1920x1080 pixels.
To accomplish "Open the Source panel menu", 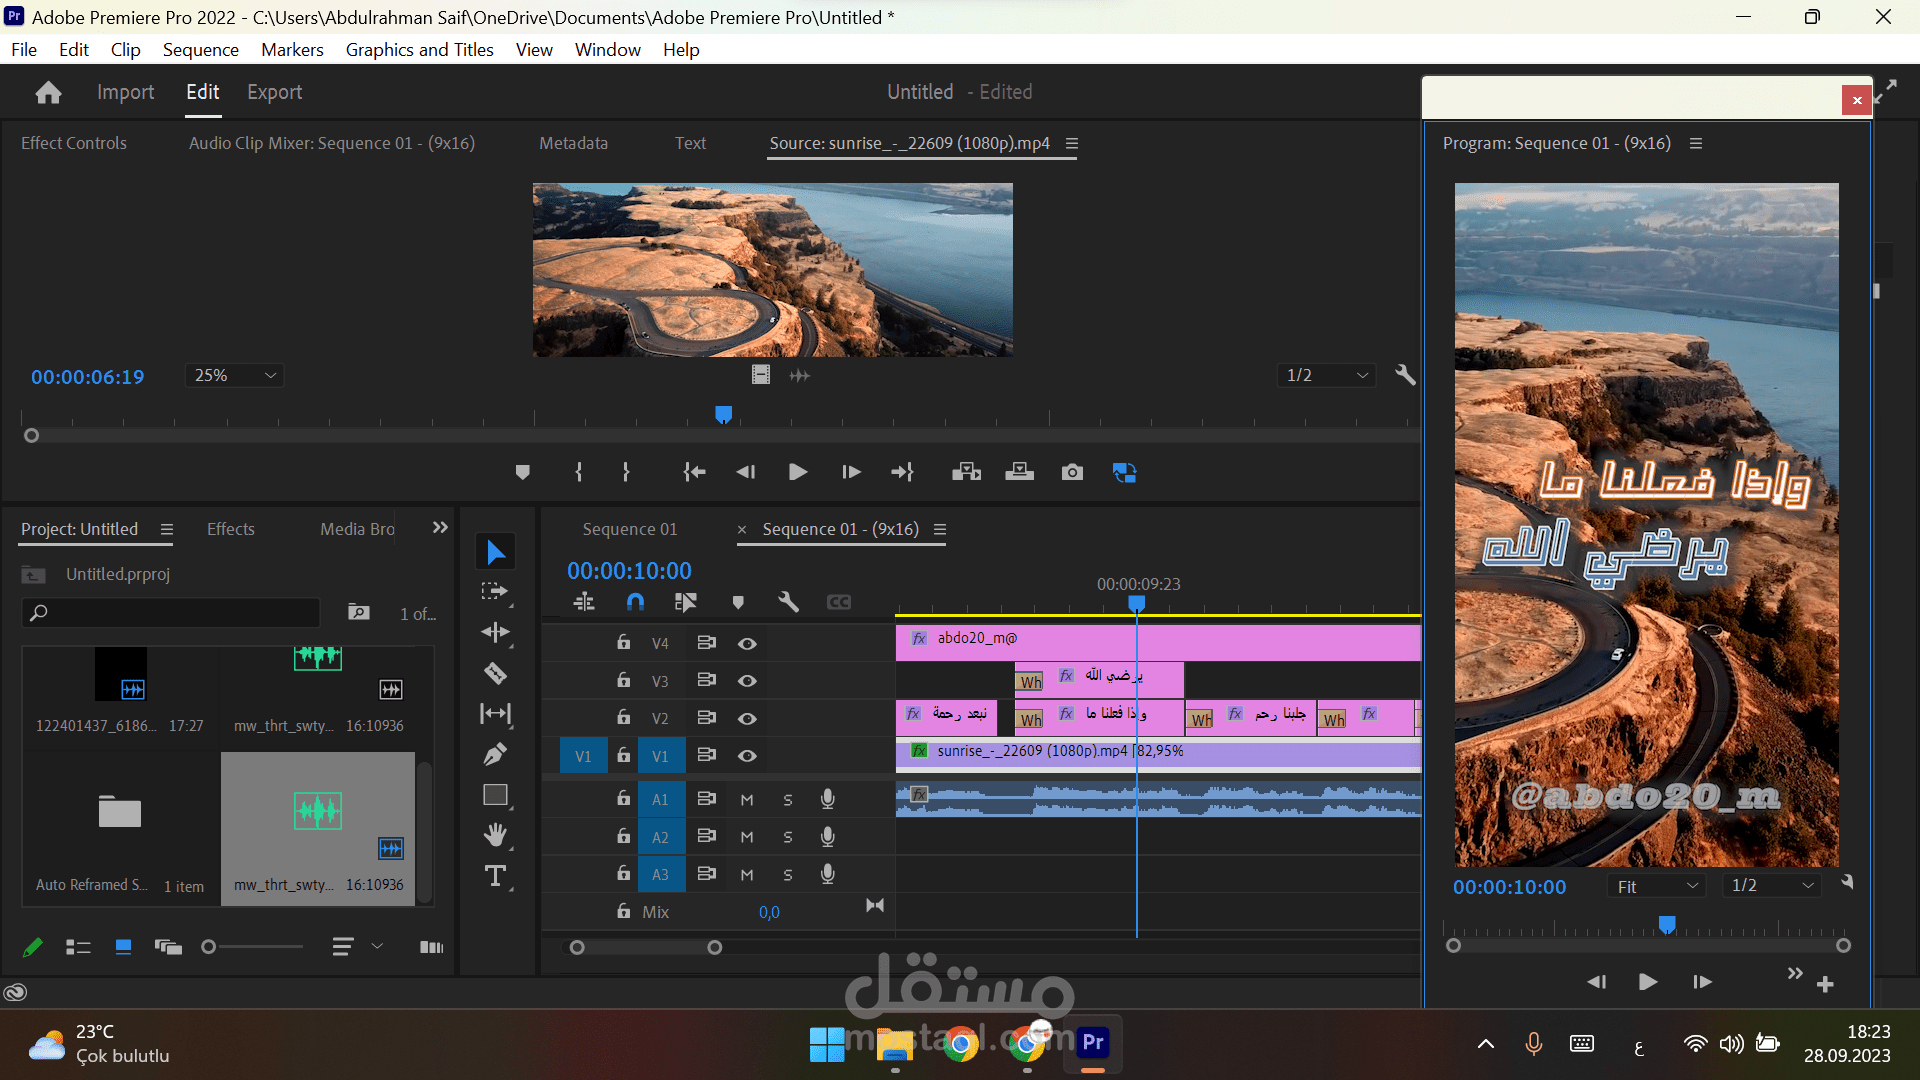I will [x=1072, y=143].
